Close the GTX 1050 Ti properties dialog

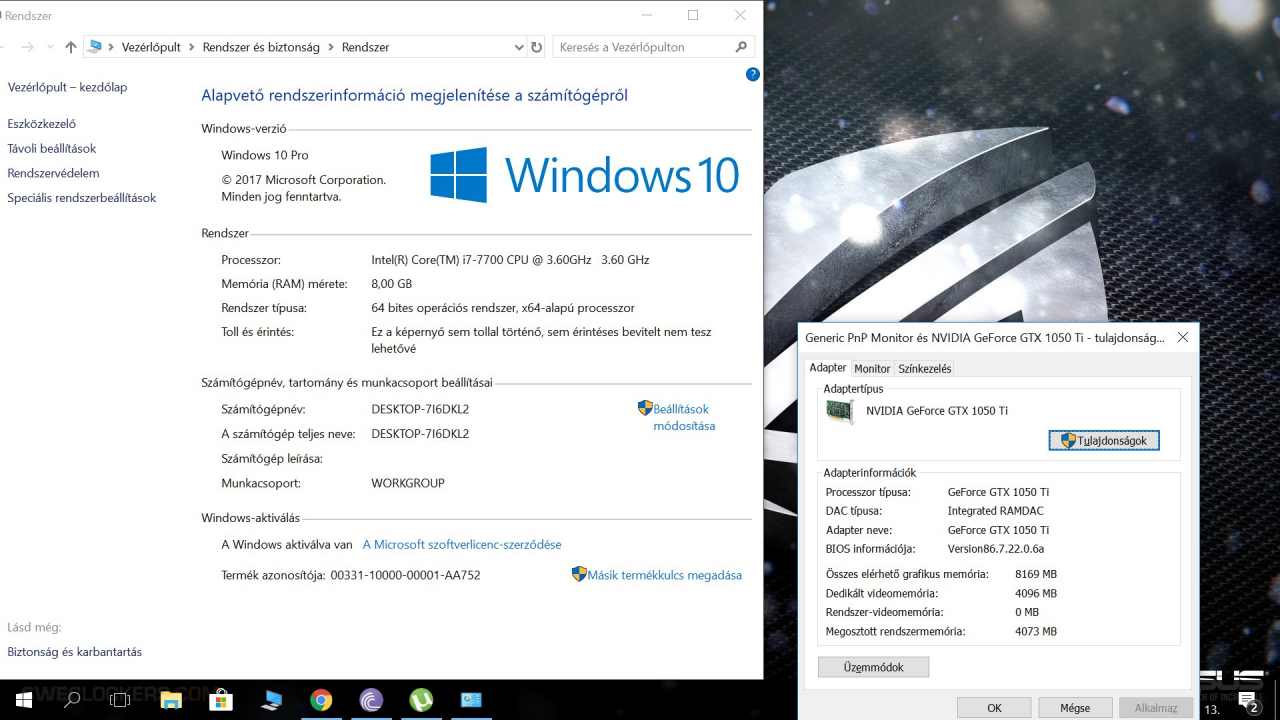click(x=1183, y=338)
